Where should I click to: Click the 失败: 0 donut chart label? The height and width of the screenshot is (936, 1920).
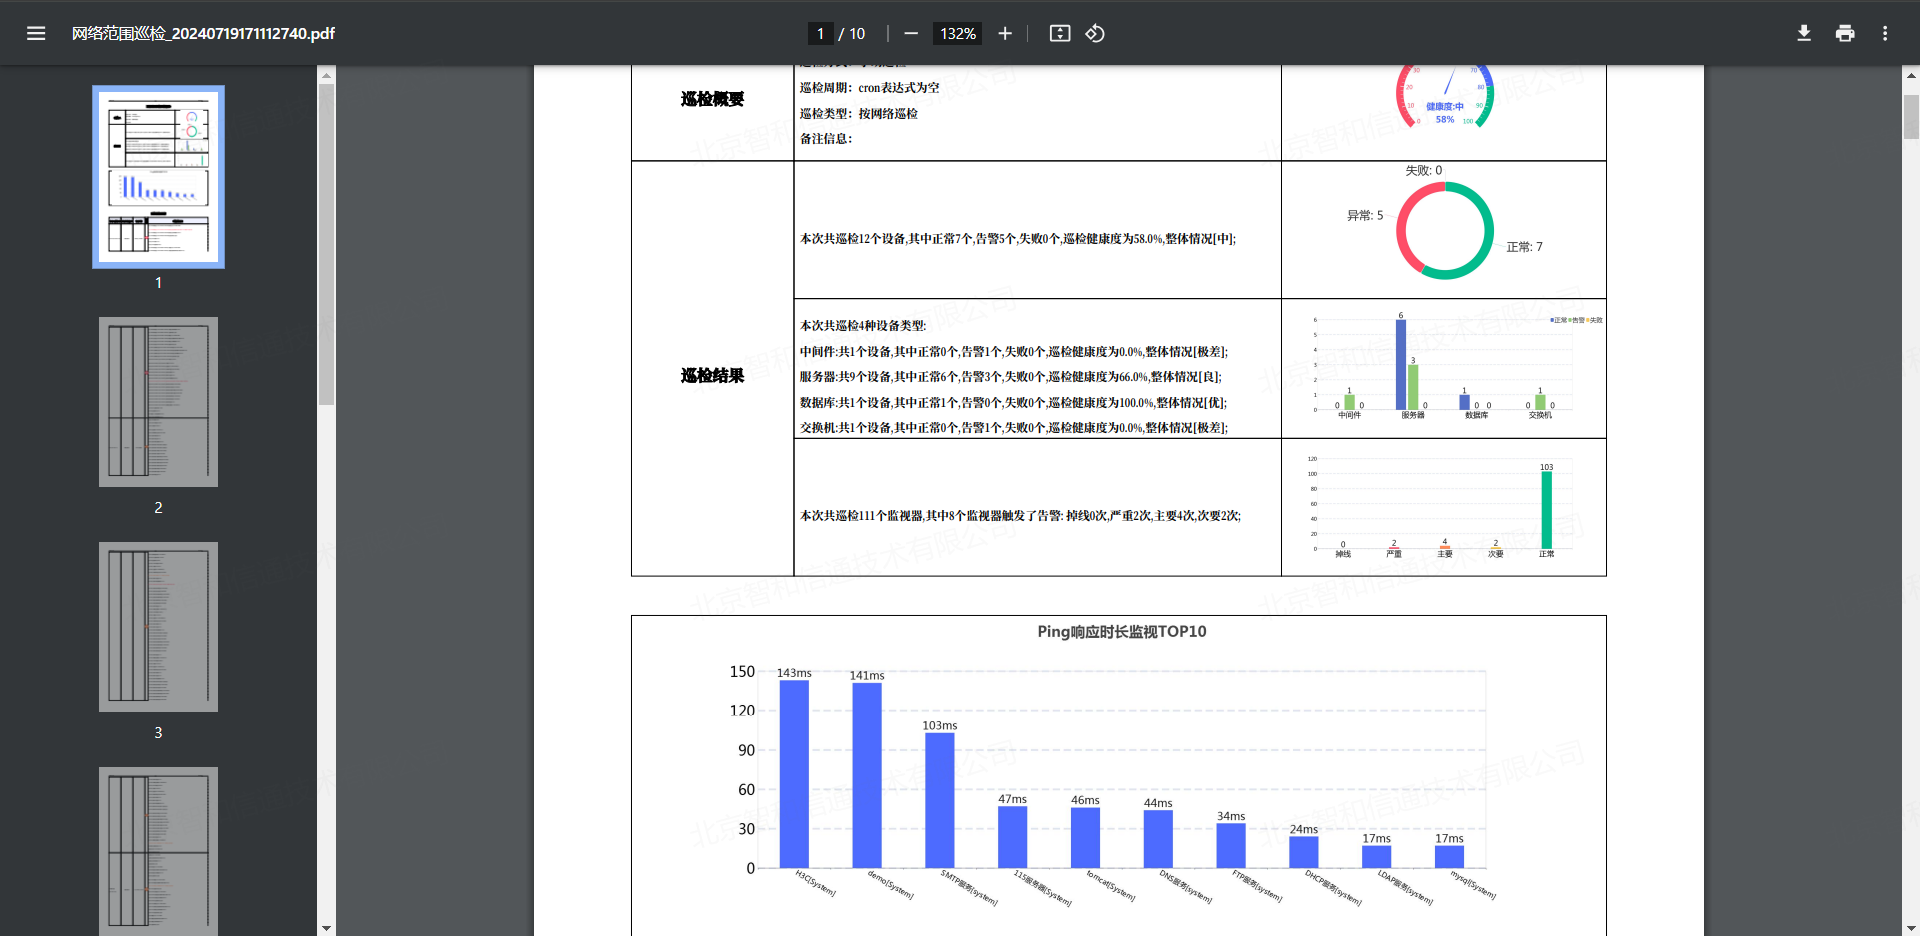[1424, 170]
